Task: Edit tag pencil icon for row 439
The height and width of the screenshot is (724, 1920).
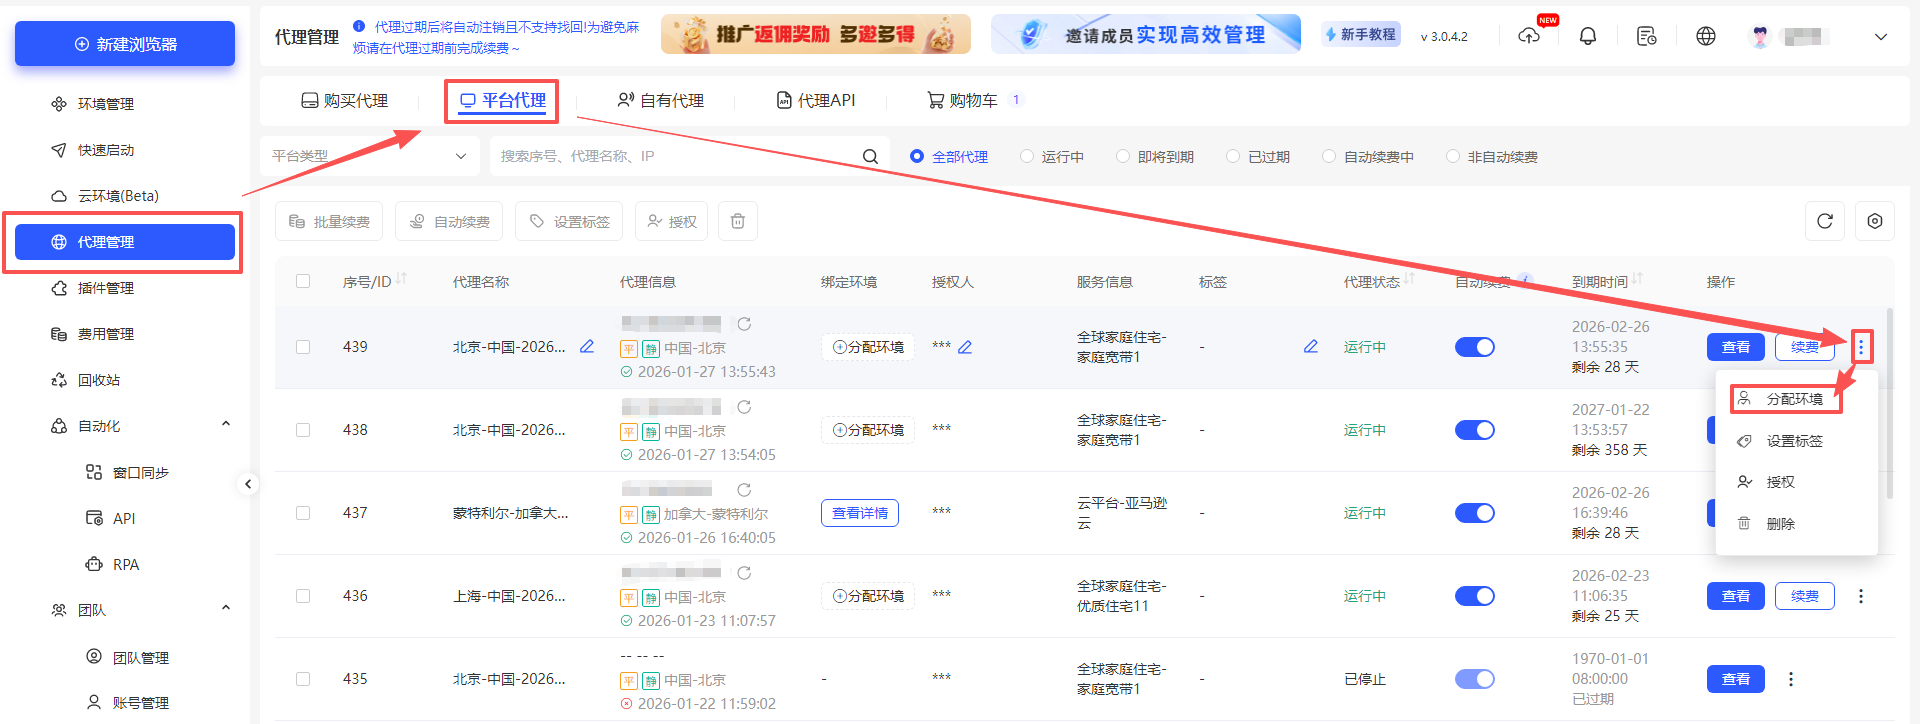Action: [1310, 346]
